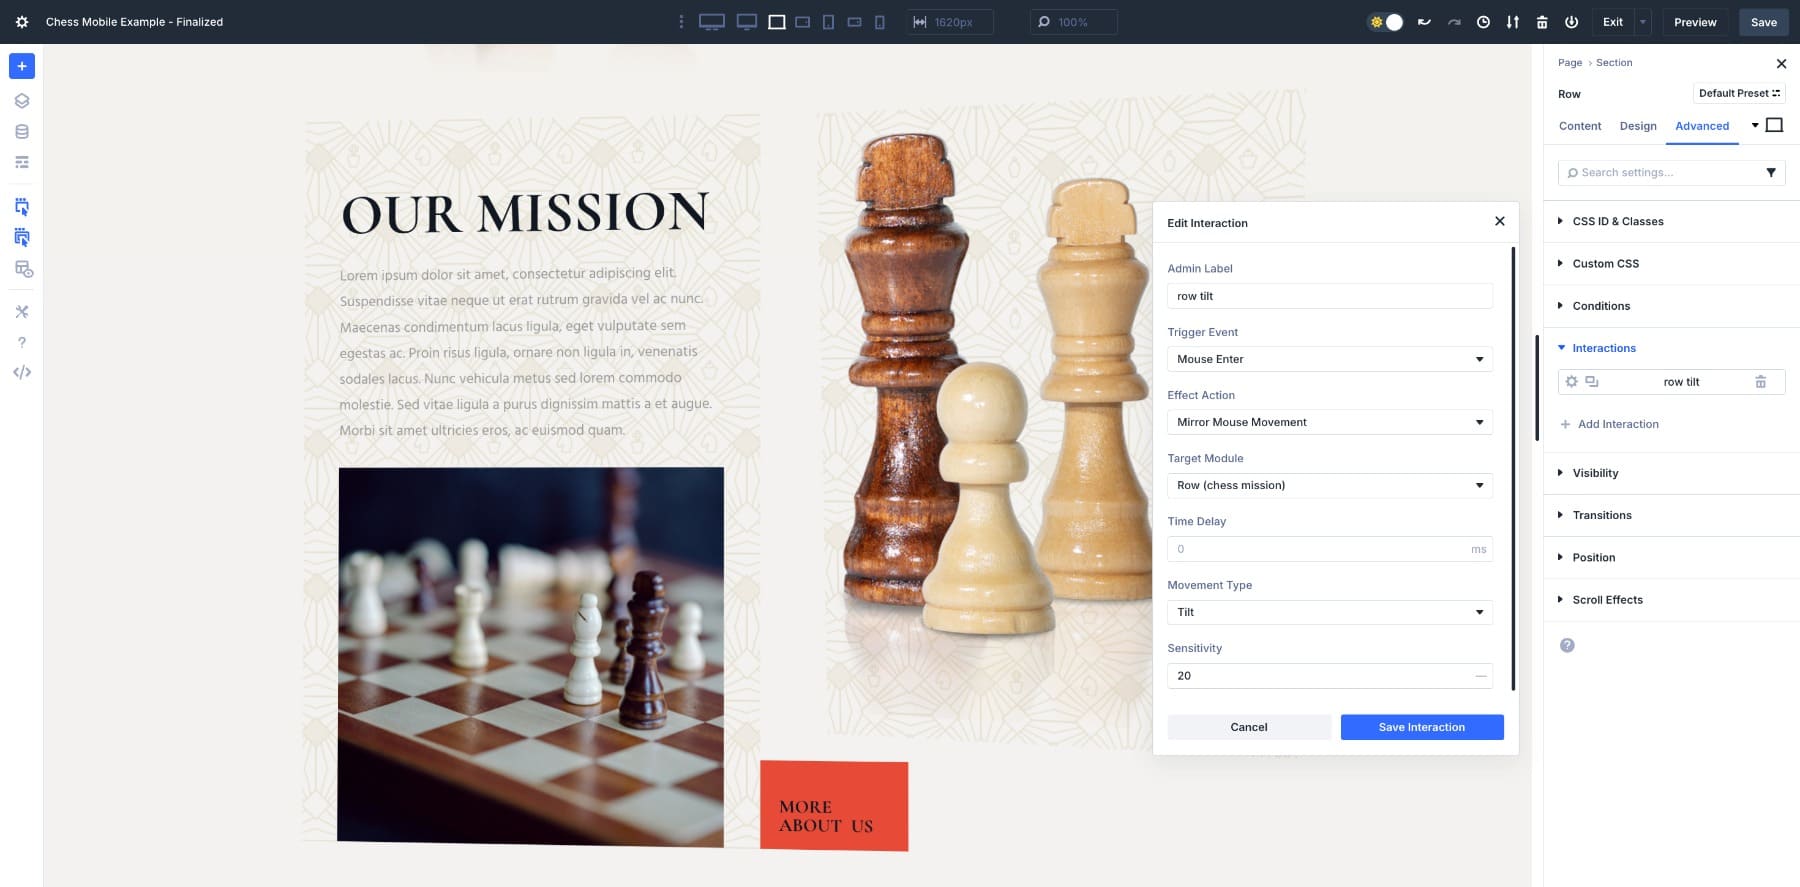Switch to the Design tab
This screenshot has height=887, width=1800.
click(1638, 126)
